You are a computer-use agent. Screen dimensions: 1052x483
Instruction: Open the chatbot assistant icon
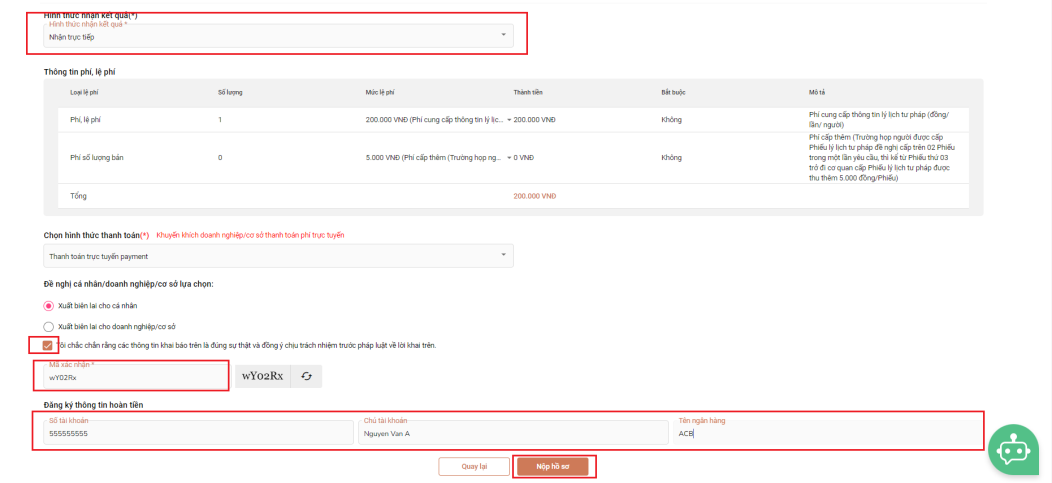1013,450
